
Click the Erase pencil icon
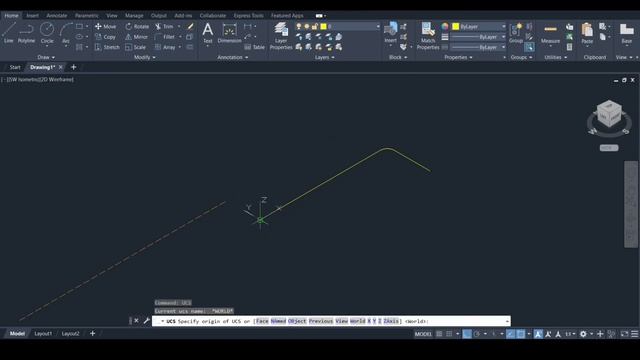[190, 27]
